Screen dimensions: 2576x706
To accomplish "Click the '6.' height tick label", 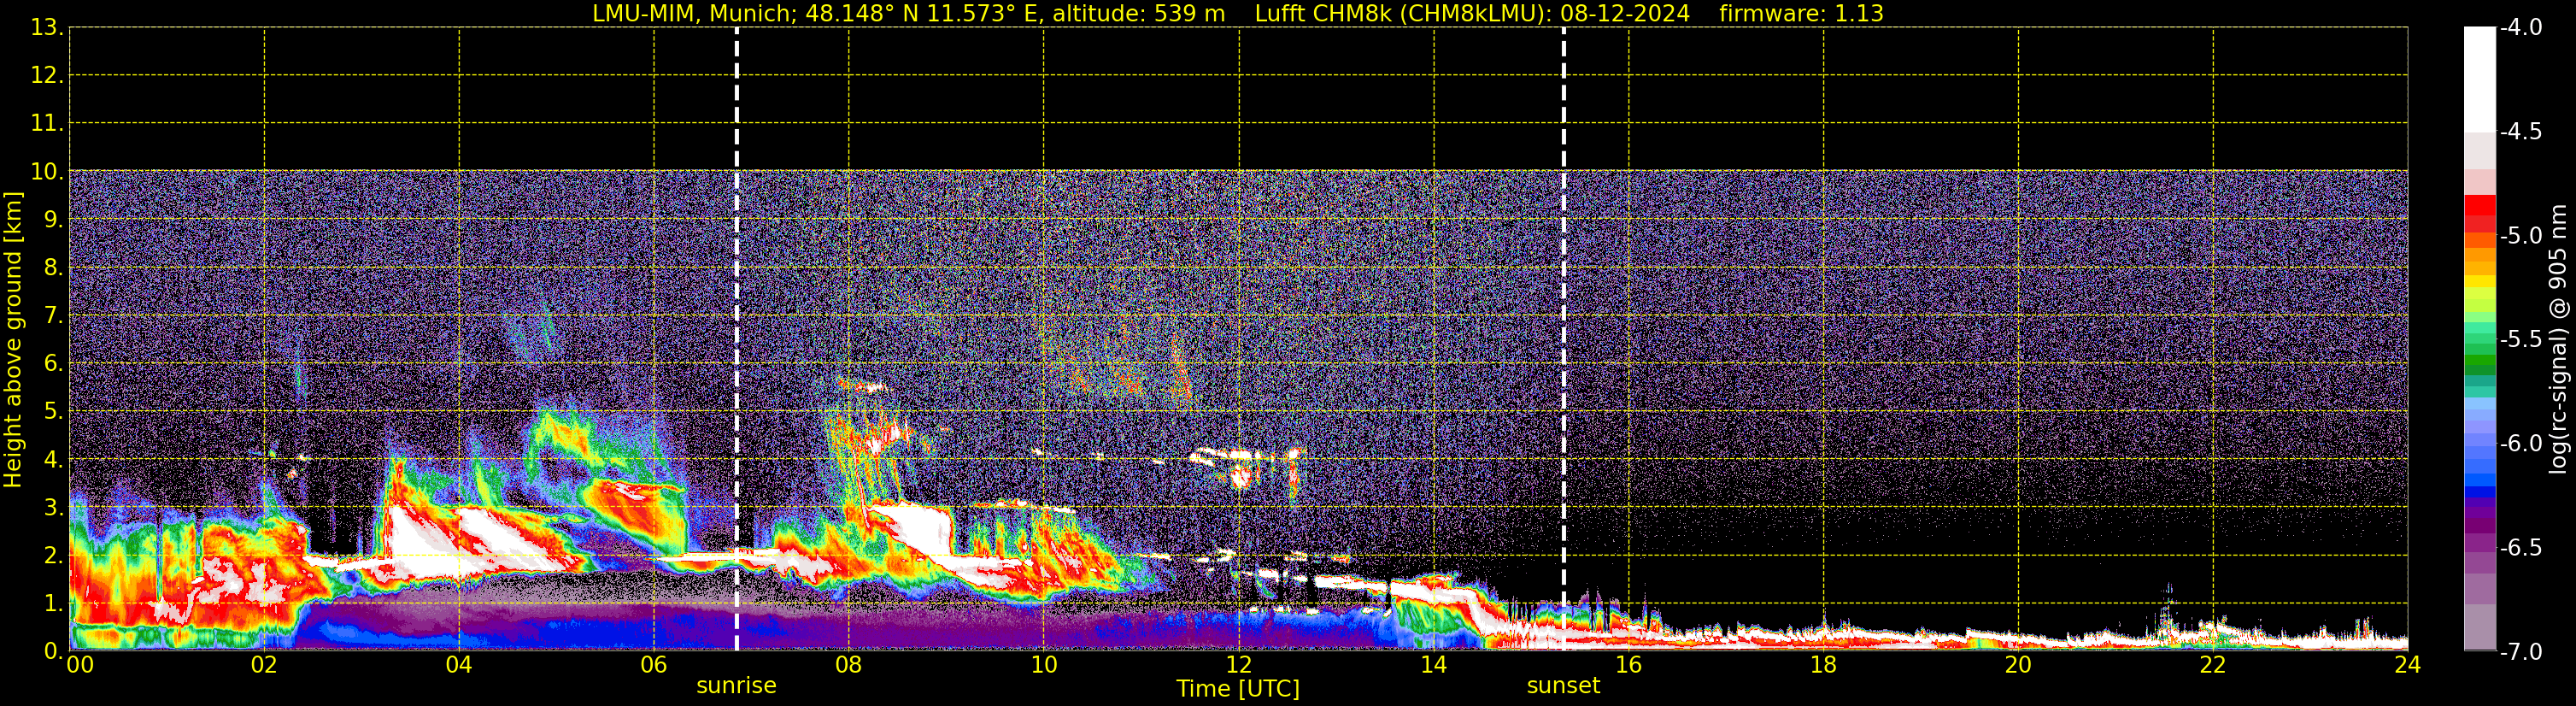I will [x=53, y=364].
